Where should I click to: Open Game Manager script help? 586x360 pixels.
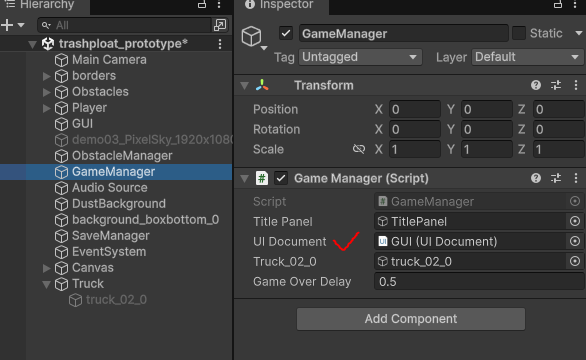[x=536, y=178]
